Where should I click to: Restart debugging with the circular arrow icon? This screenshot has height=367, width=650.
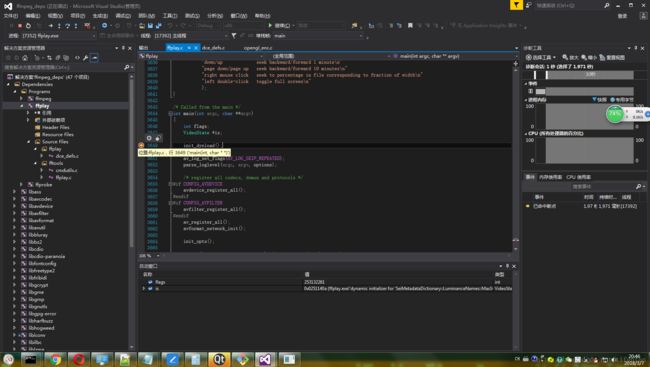[28, 26]
